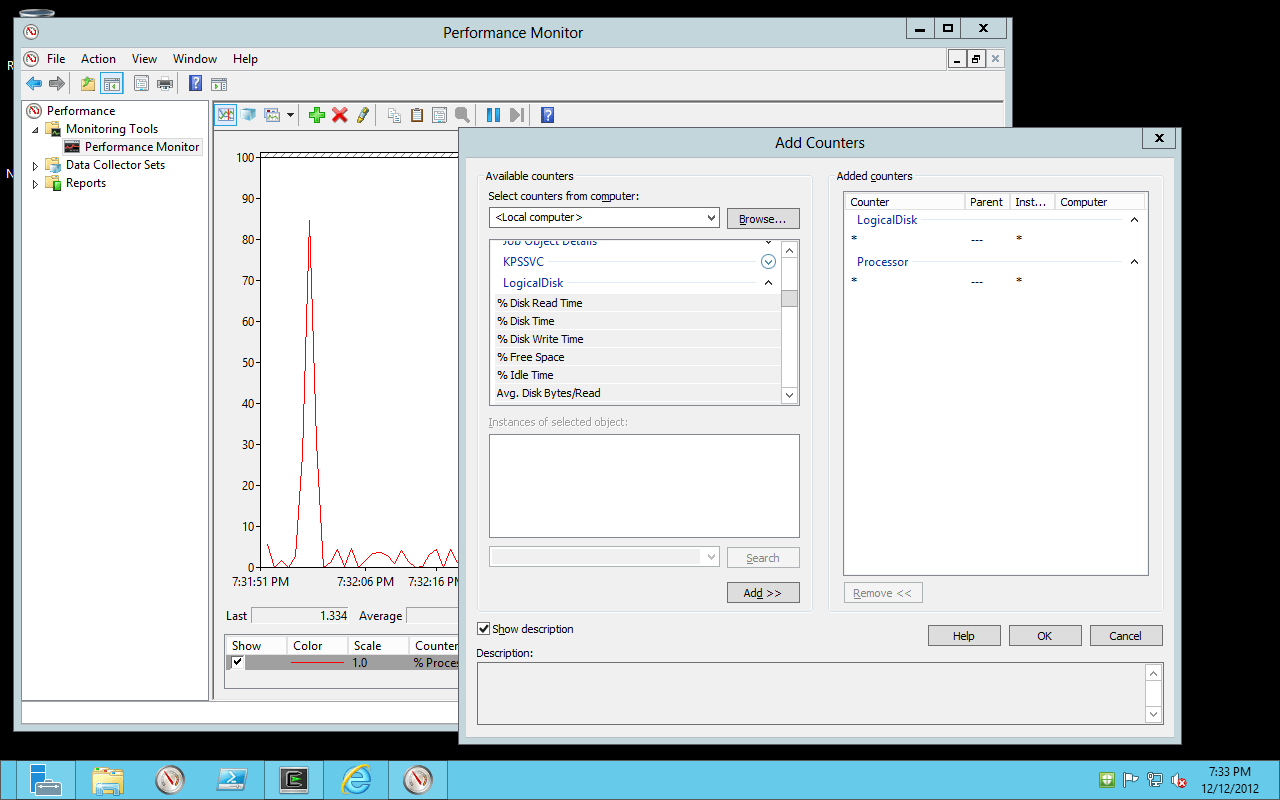This screenshot has width=1280, height=800.
Task: Select % Disk Write Time counter
Action: pos(636,339)
